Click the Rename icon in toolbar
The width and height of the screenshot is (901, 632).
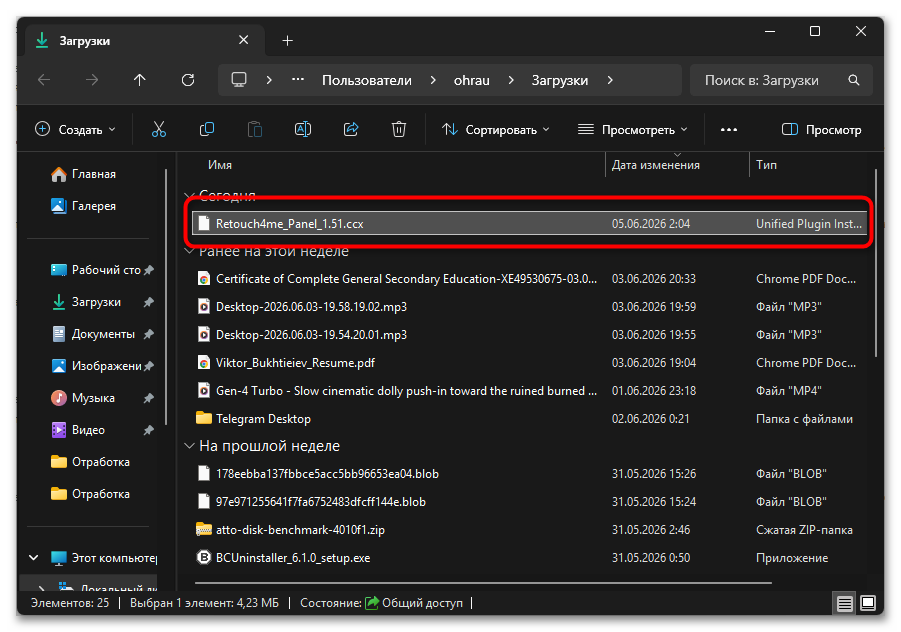[x=303, y=129]
